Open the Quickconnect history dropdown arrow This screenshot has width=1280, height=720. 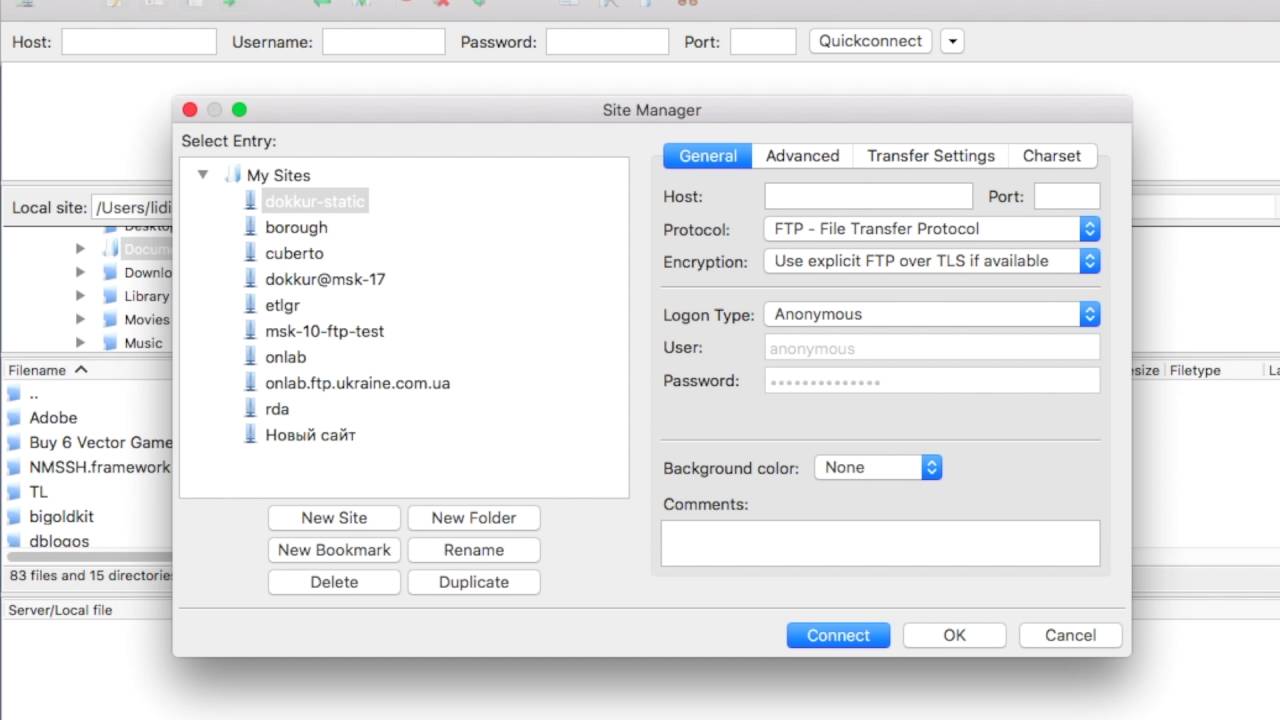coord(952,41)
